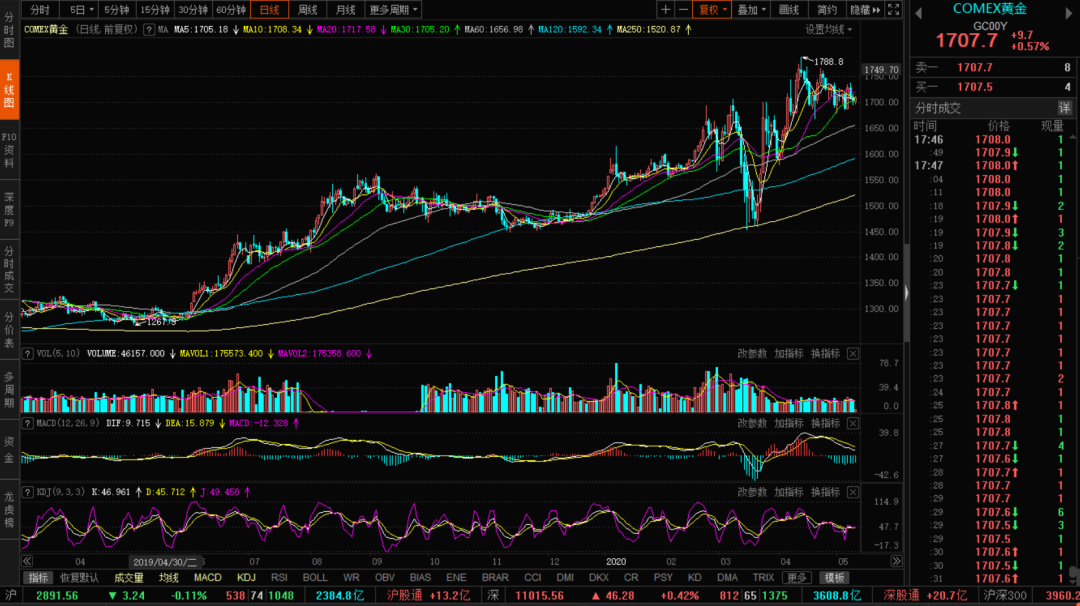Image resolution: width=1080 pixels, height=606 pixels.
Task: Close the KDJ indicator panel
Action: click(853, 492)
